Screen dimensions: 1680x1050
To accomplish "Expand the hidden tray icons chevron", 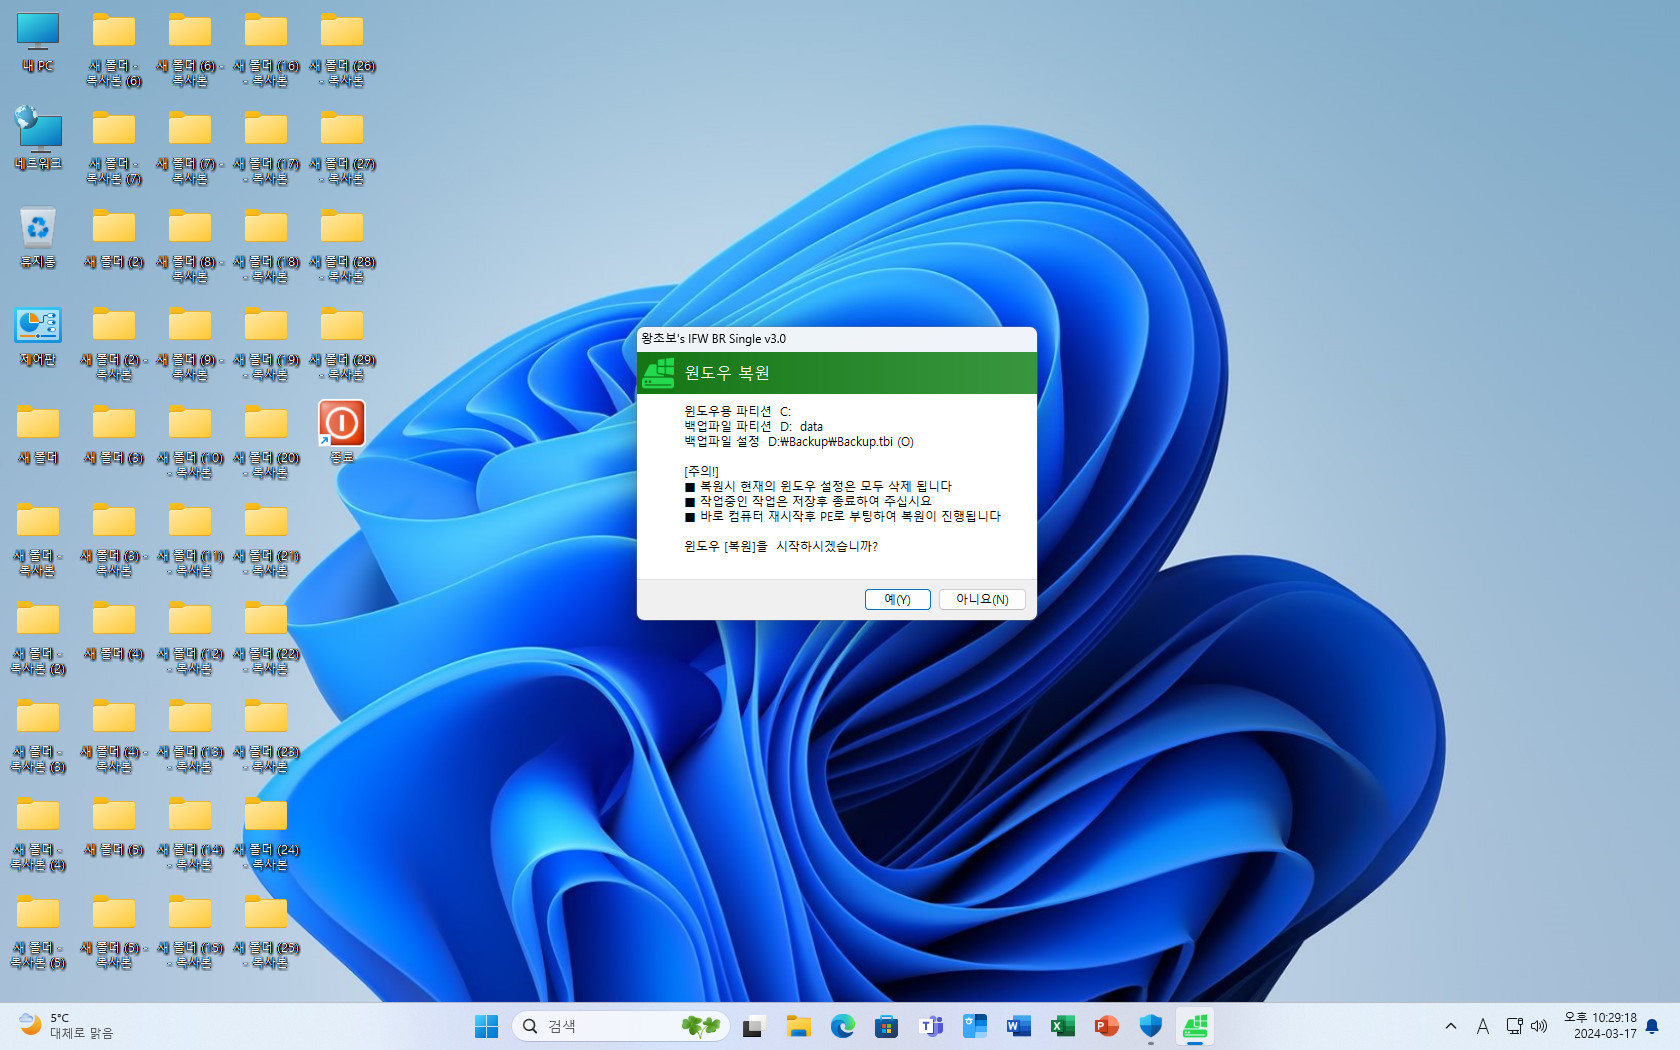I will [x=1451, y=1026].
